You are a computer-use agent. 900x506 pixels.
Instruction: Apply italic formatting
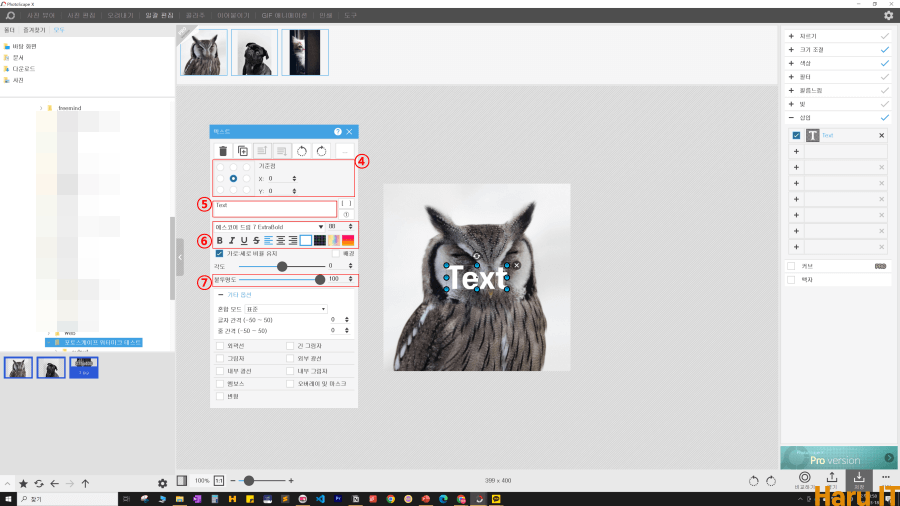(x=232, y=240)
